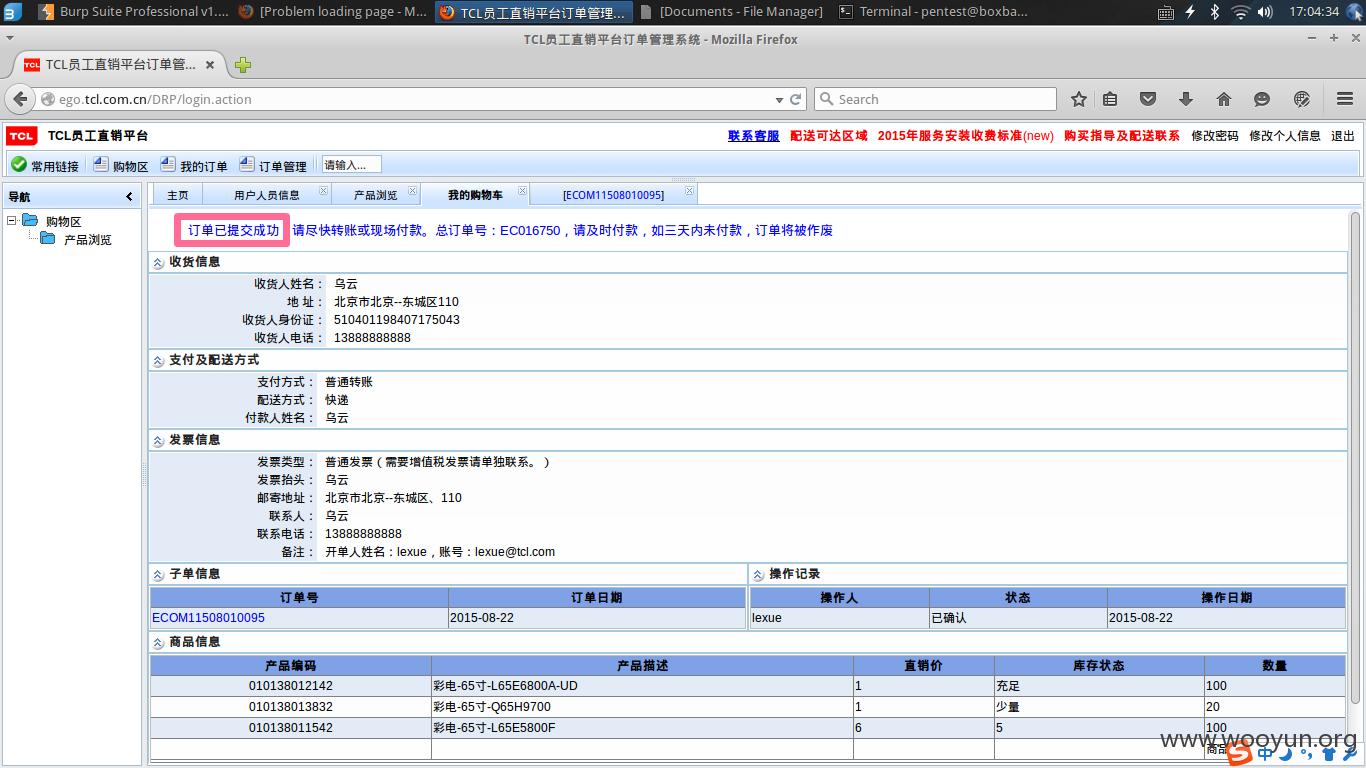
Task: Close the [ECOM11508010095] tab
Action: (688, 191)
